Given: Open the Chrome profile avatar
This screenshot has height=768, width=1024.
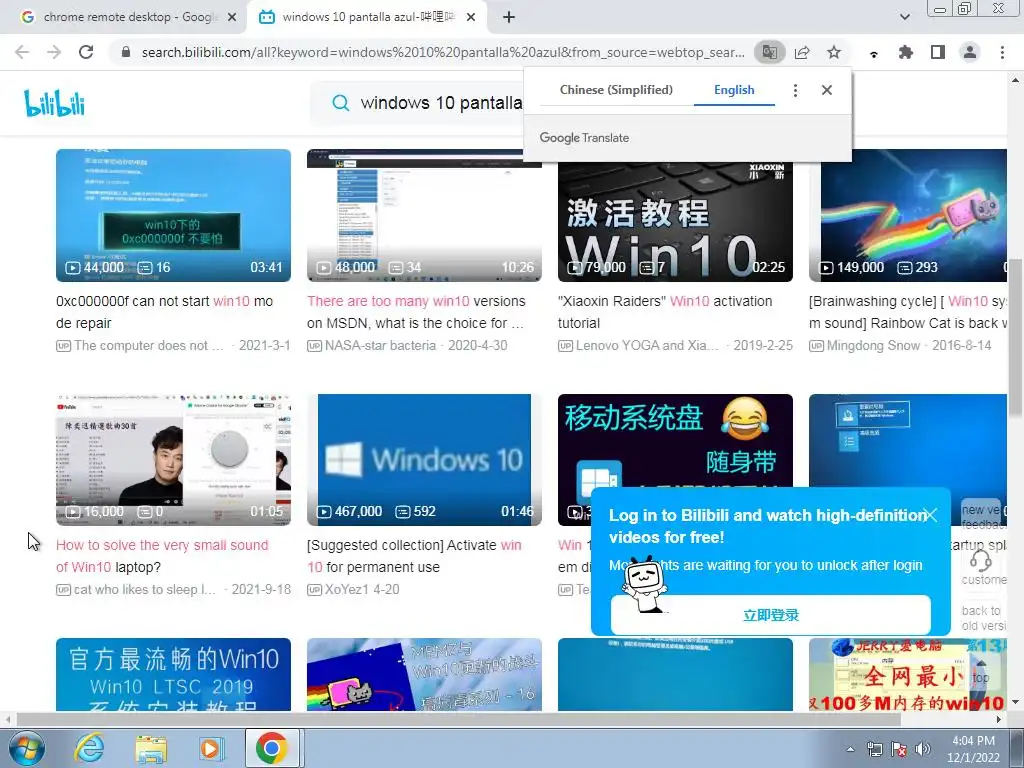Looking at the screenshot, I should pyautogui.click(x=970, y=52).
